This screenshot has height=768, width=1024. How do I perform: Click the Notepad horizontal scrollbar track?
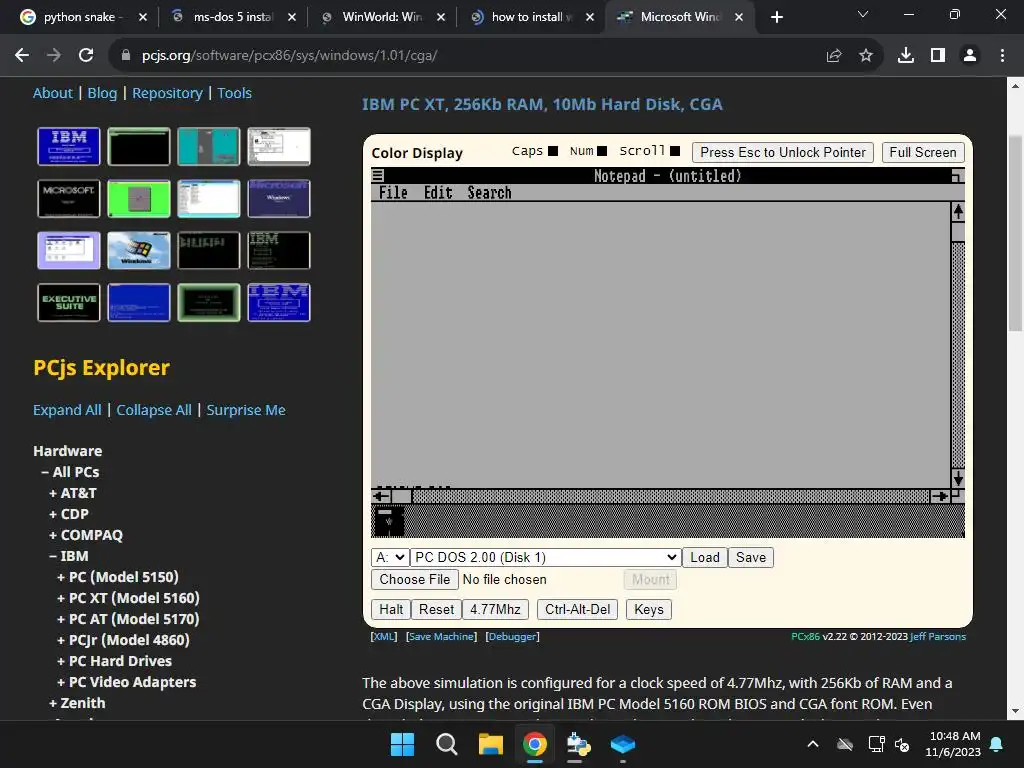click(x=671, y=496)
